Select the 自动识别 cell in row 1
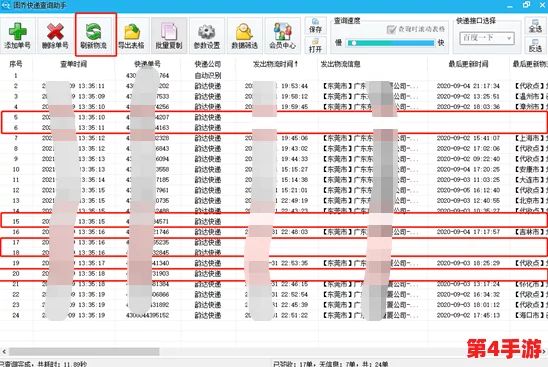The width and height of the screenshot is (548, 367). (x=208, y=75)
